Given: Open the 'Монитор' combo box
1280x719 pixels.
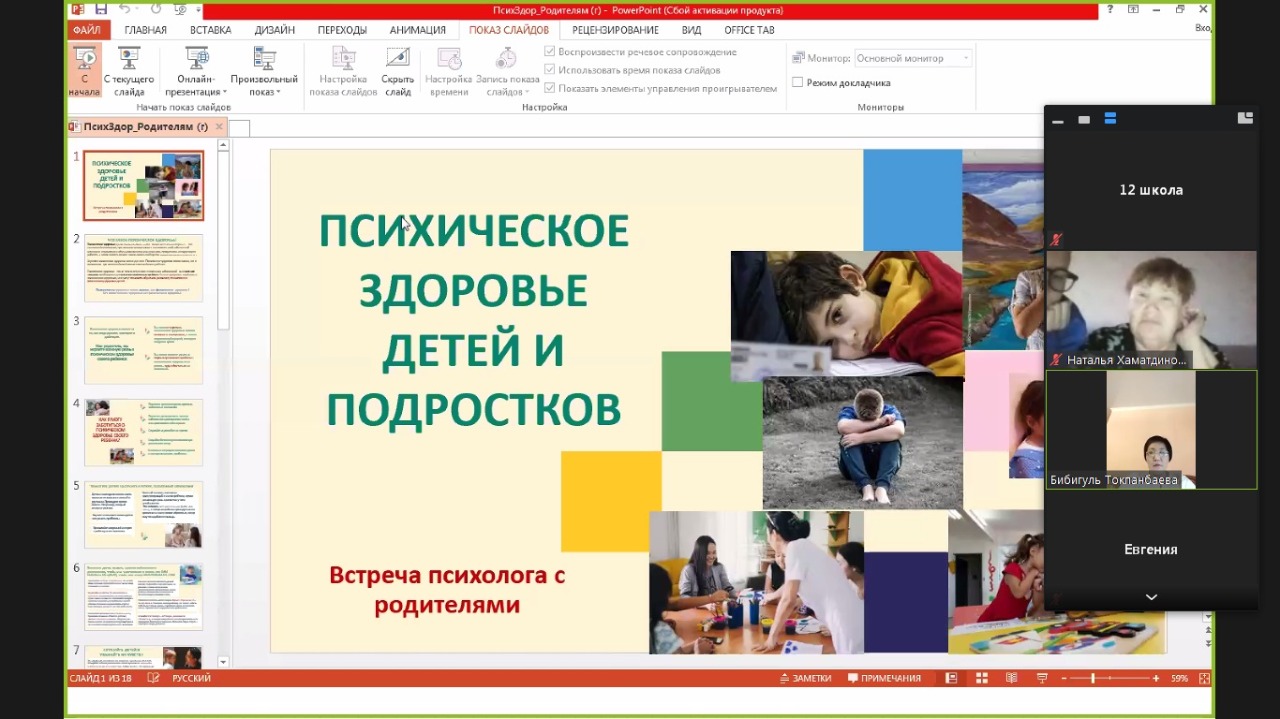Looking at the screenshot, I should 912,58.
